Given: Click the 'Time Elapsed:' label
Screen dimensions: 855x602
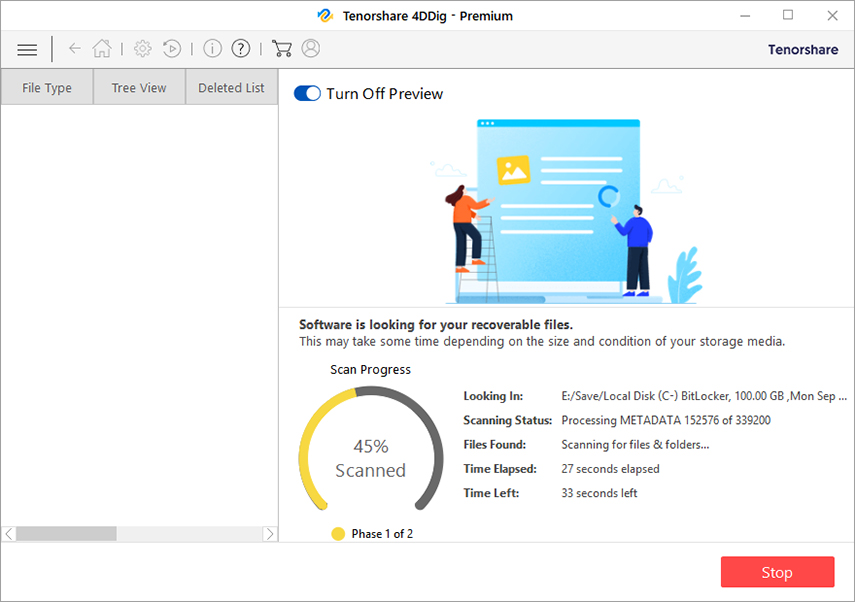Looking at the screenshot, I should click(500, 469).
